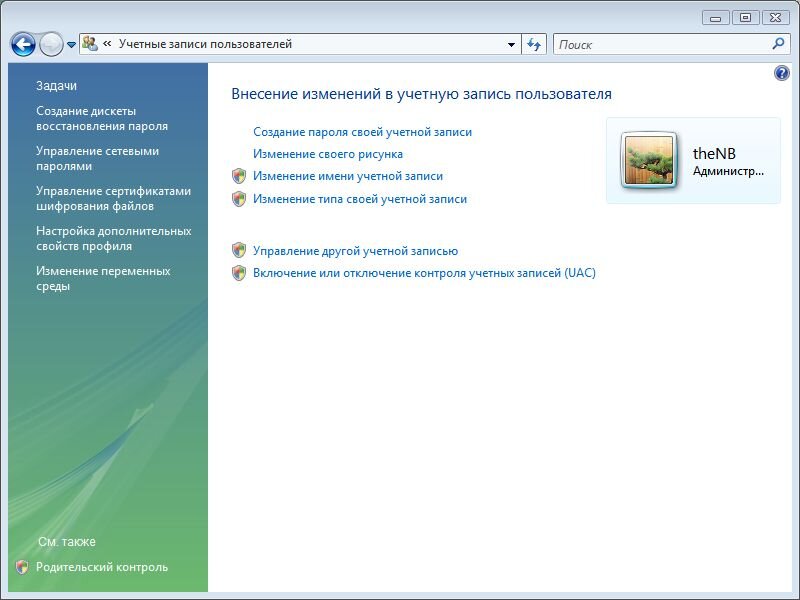
Task: Click the theNB account bonsai picture
Action: pyautogui.click(x=649, y=160)
